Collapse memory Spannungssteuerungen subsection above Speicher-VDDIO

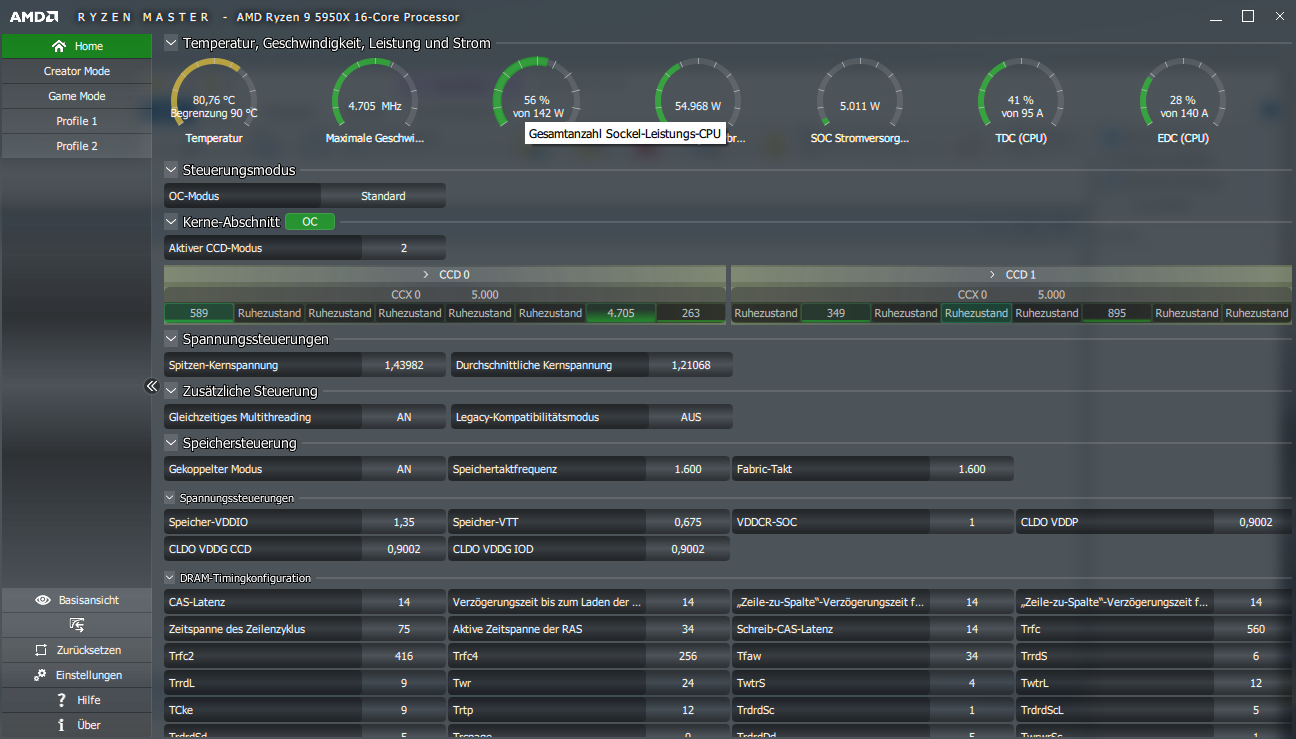pyautogui.click(x=170, y=497)
